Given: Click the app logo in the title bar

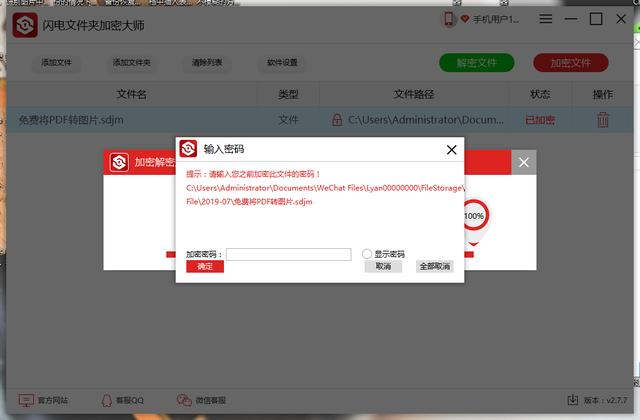Looking at the screenshot, I should click(25, 25).
